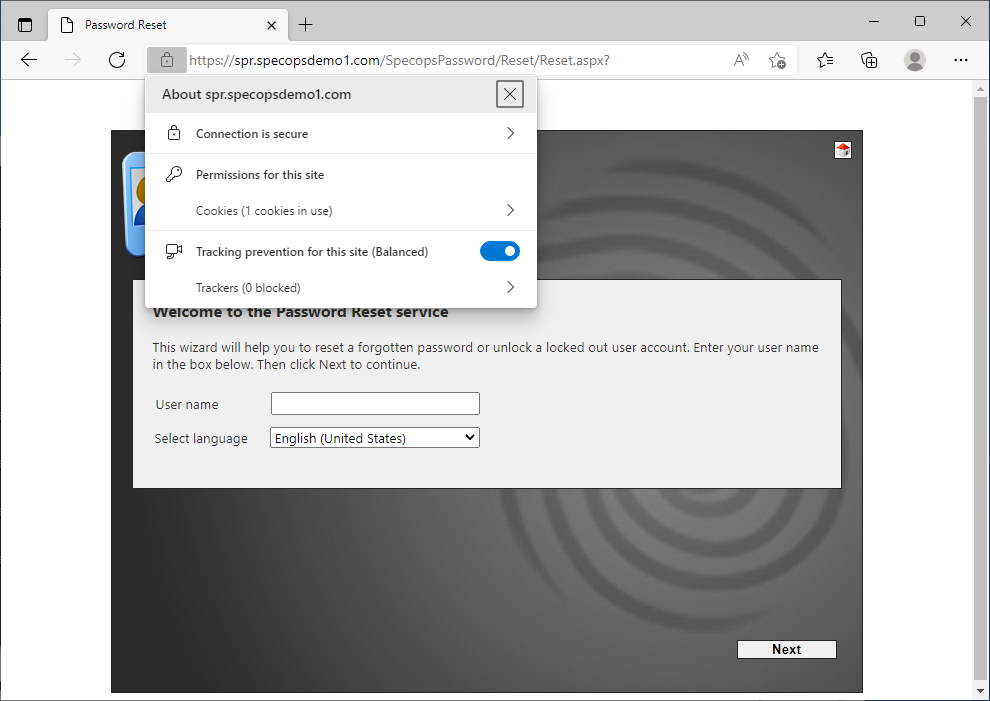Viewport: 990px width, 701px height.
Task: Click the URL address bar text
Action: tap(399, 60)
